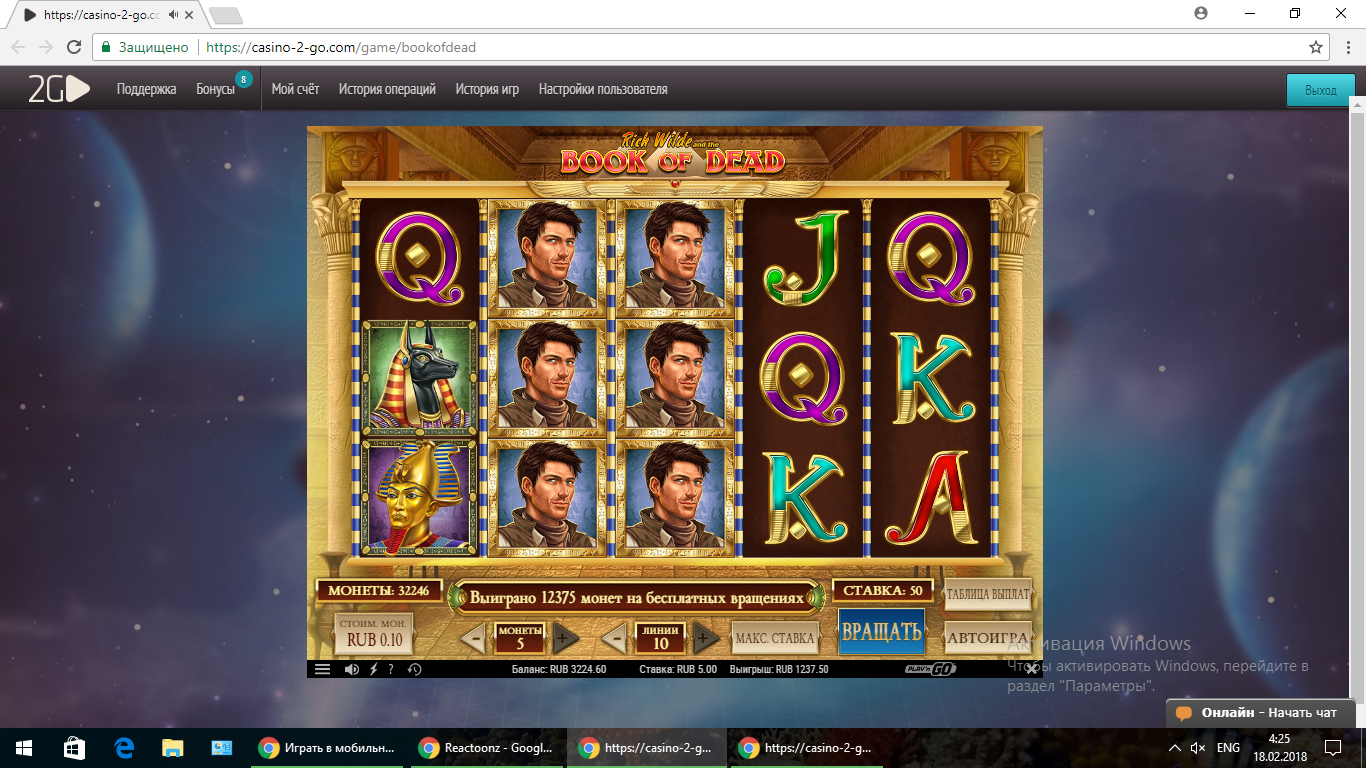Click ENG language indicator

point(1228,748)
